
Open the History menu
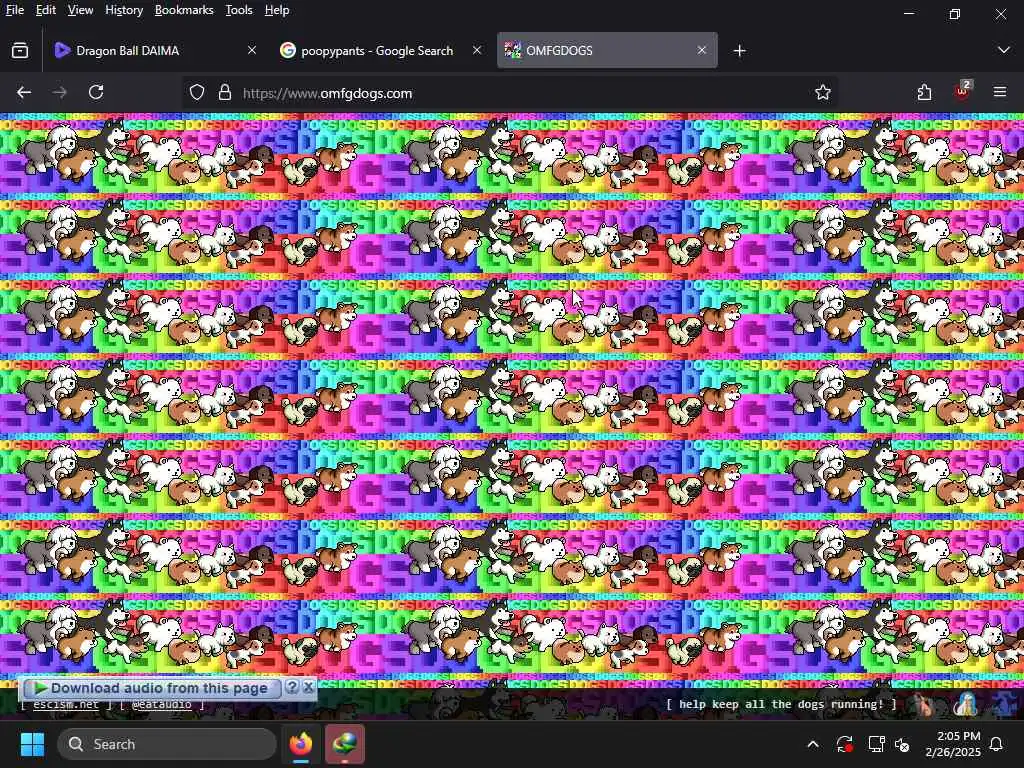(x=123, y=10)
